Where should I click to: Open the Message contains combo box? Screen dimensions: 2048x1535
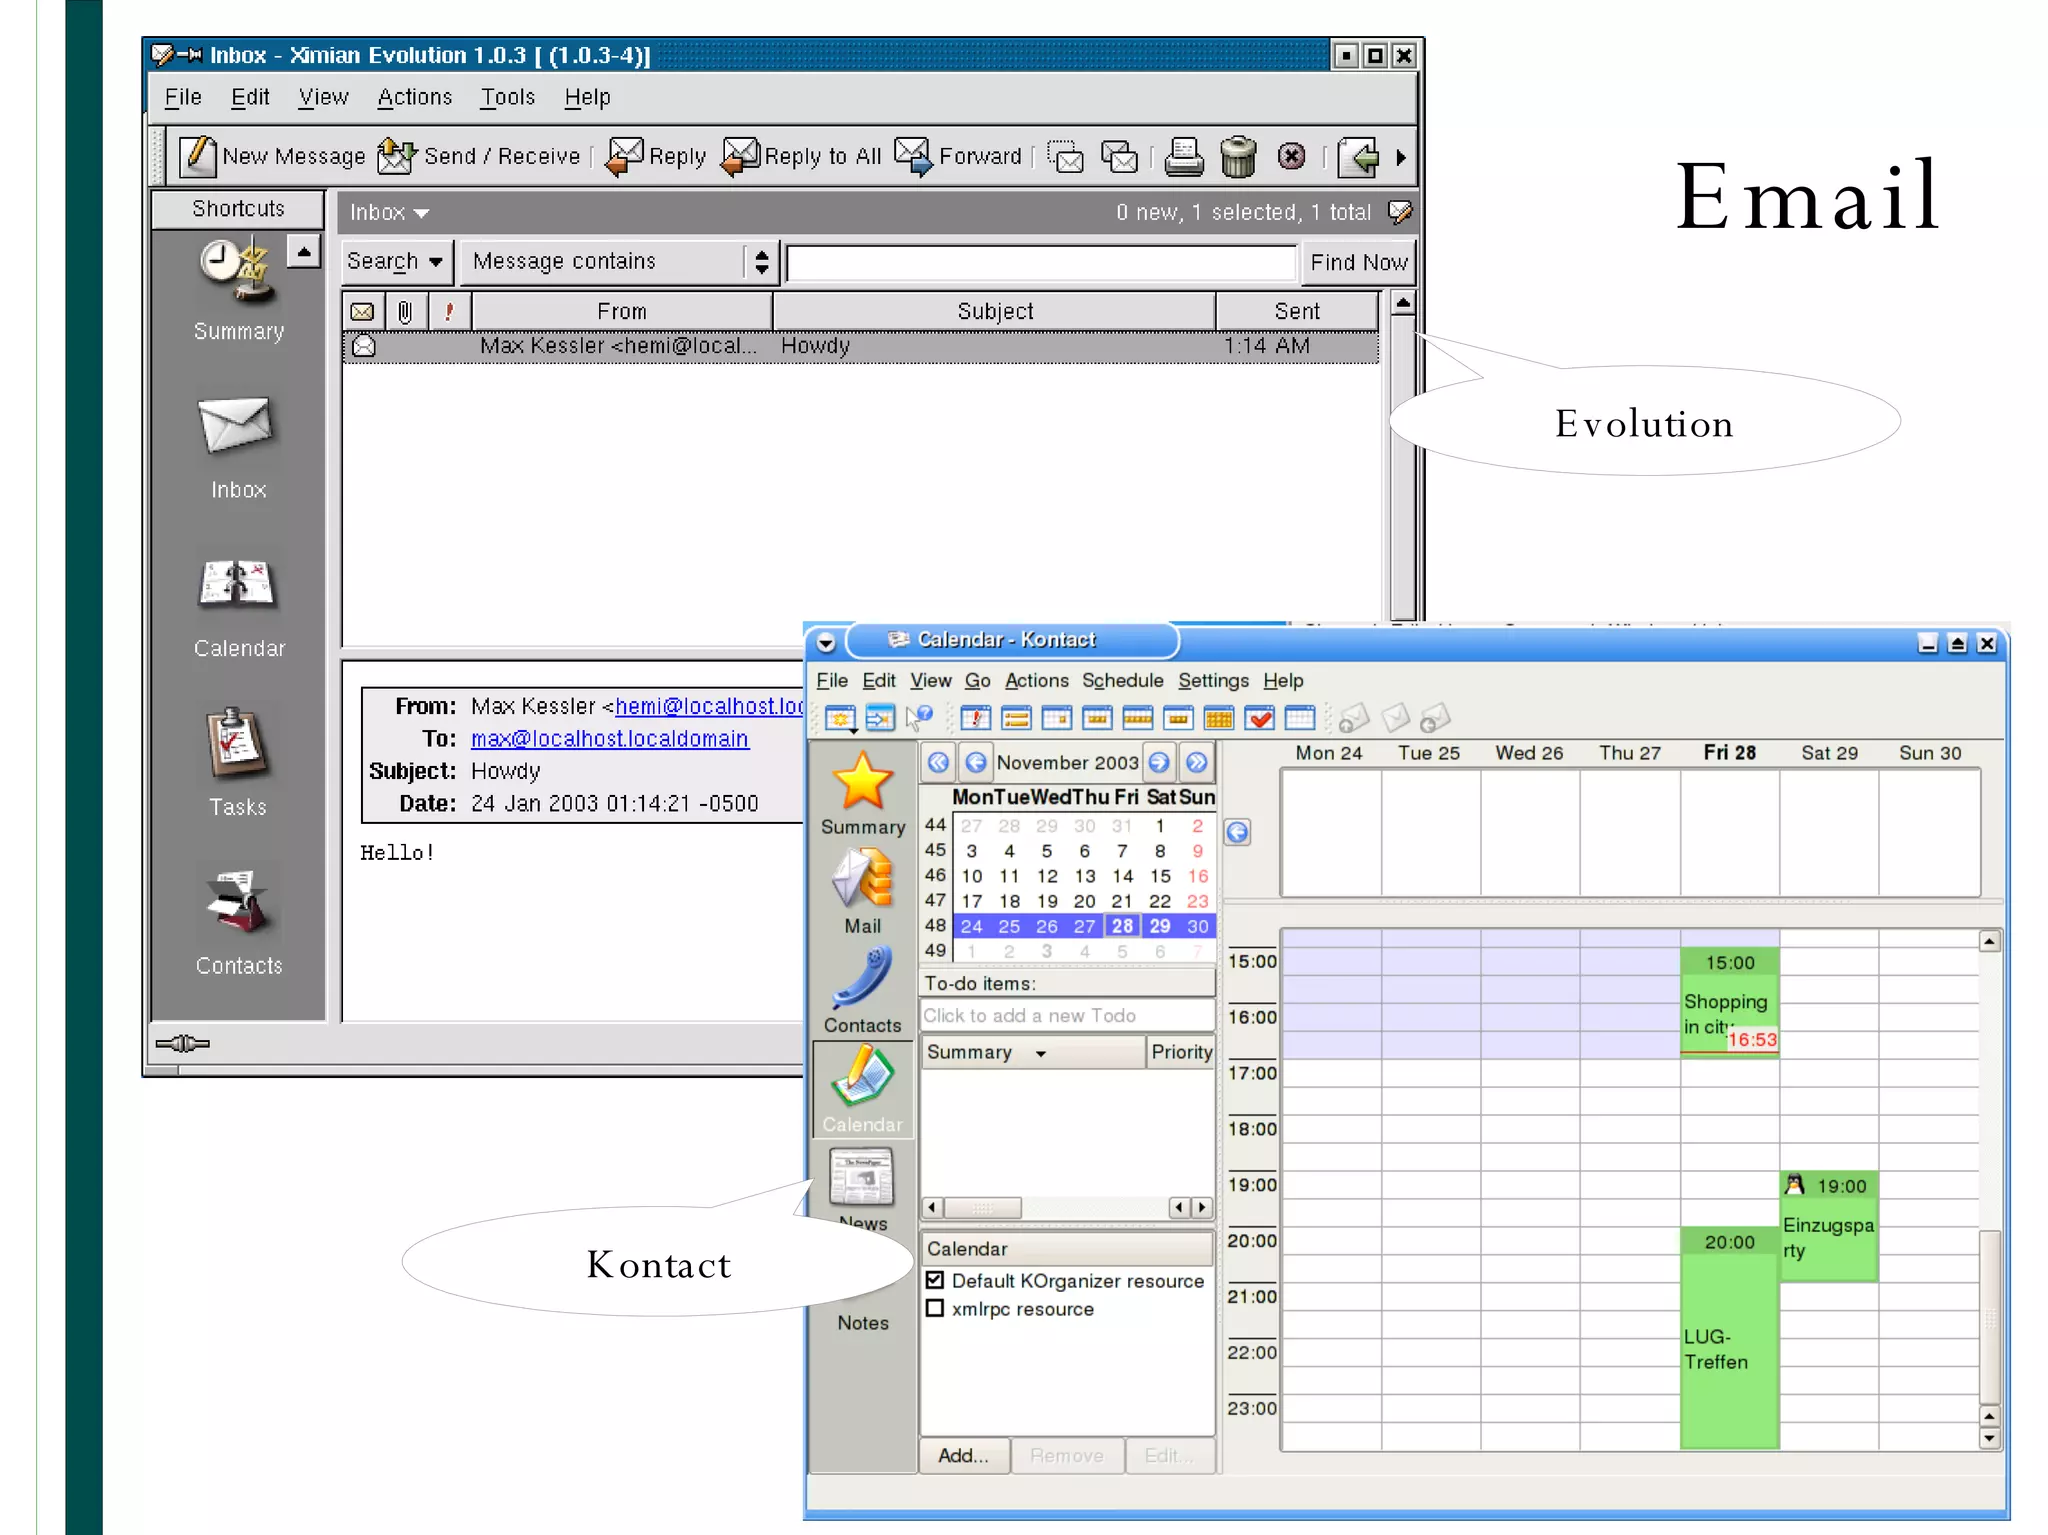pyautogui.click(x=618, y=262)
